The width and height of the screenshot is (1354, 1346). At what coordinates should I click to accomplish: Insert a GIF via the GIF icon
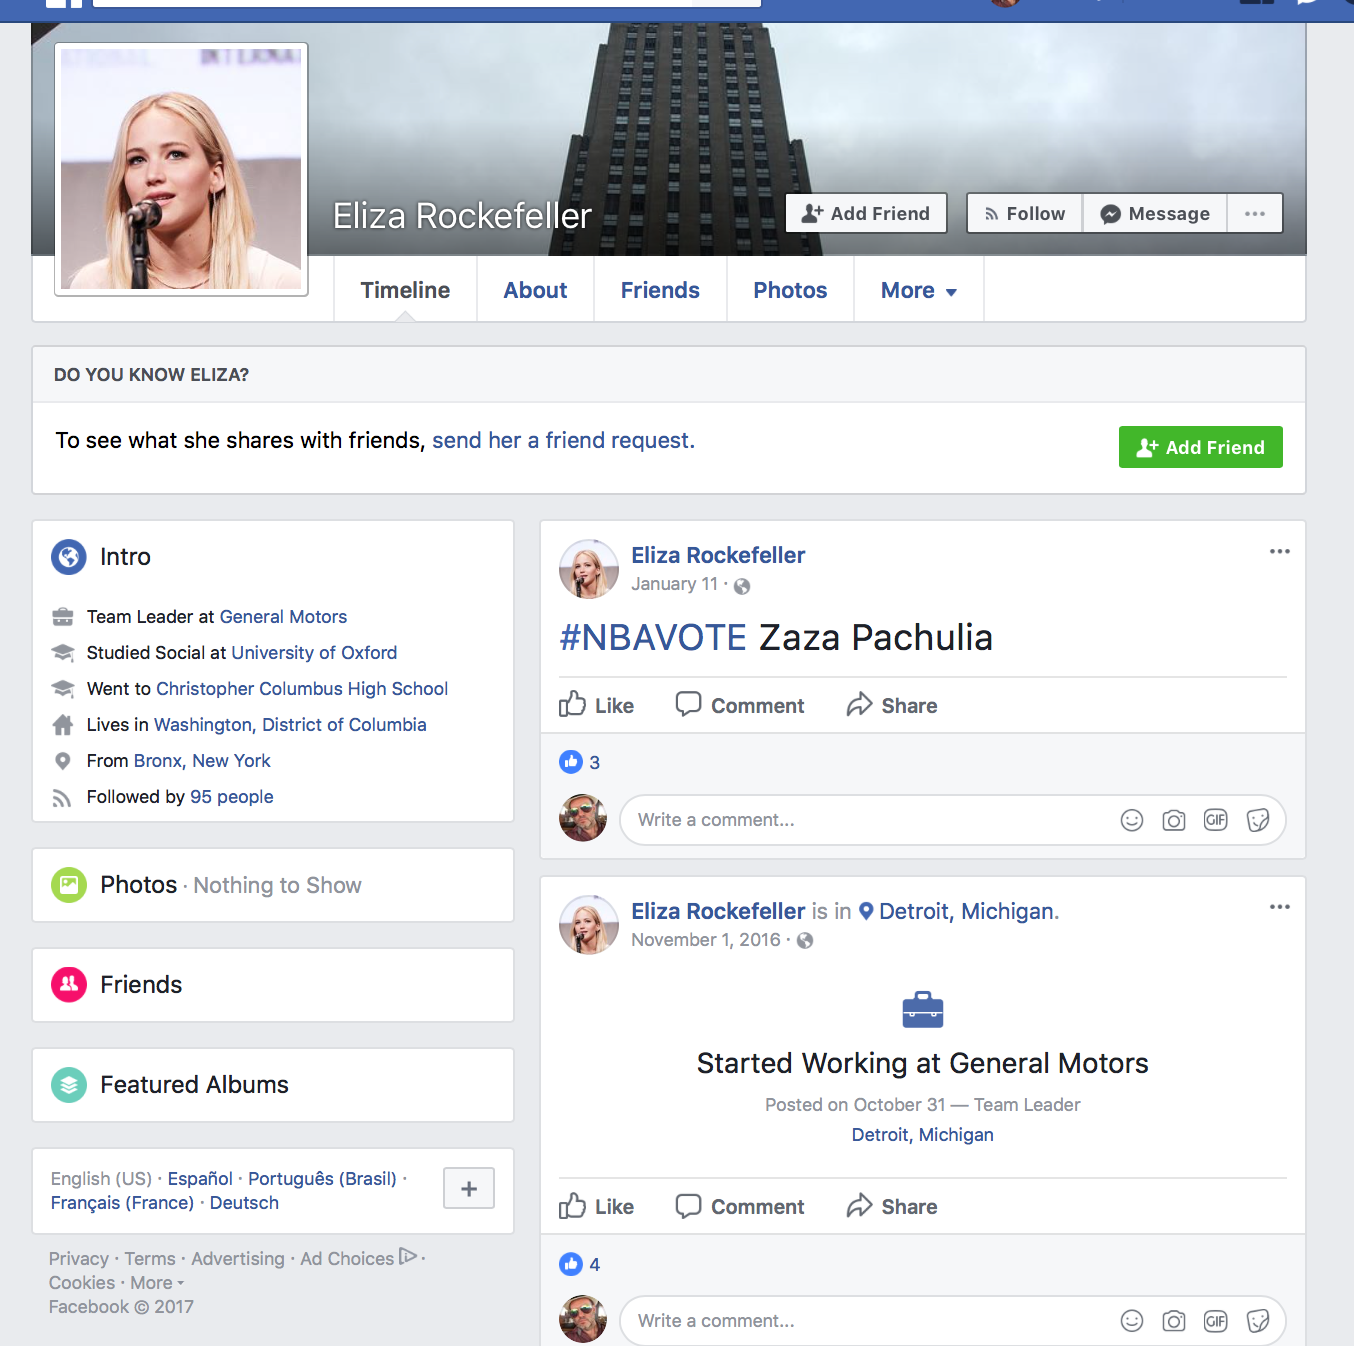click(x=1215, y=819)
